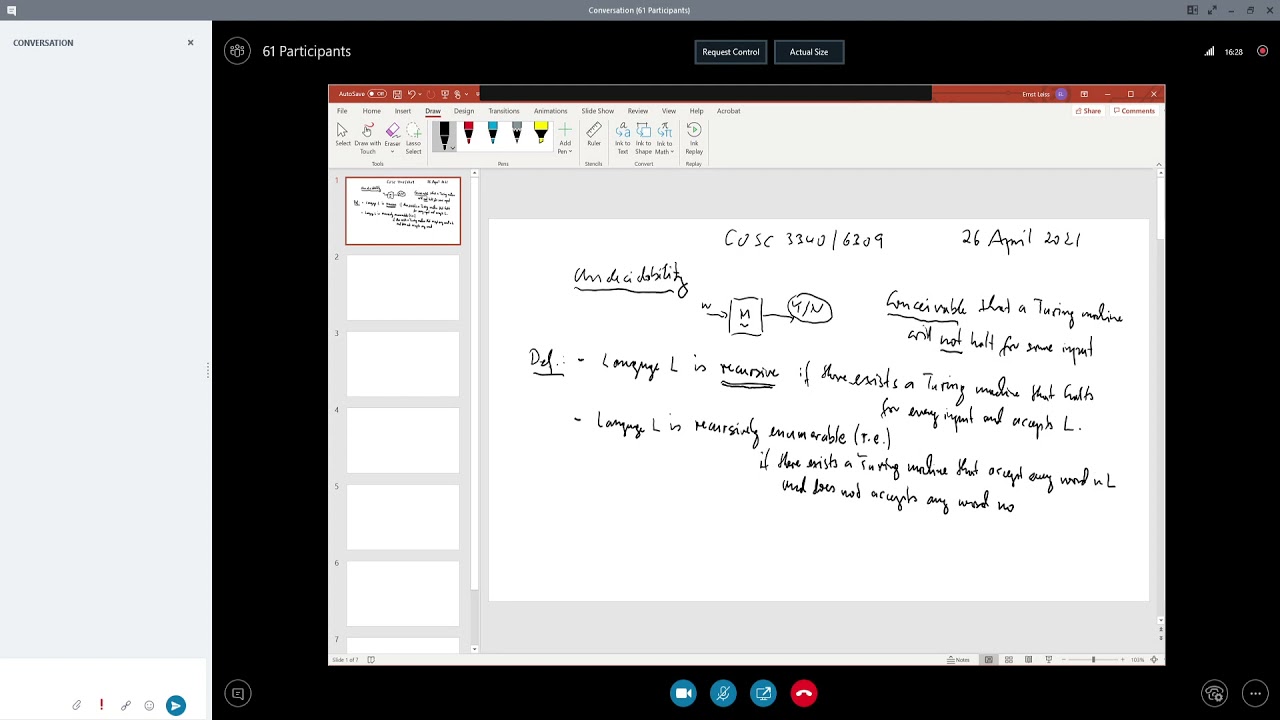
Task: Adjust the zoom slider handle
Action: tap(1093, 659)
